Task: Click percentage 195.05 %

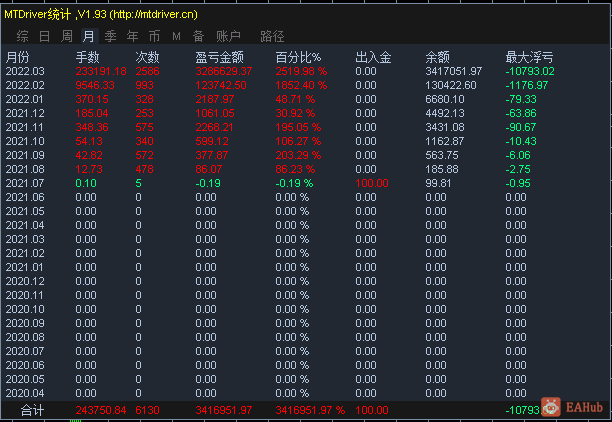Action: 298,127
